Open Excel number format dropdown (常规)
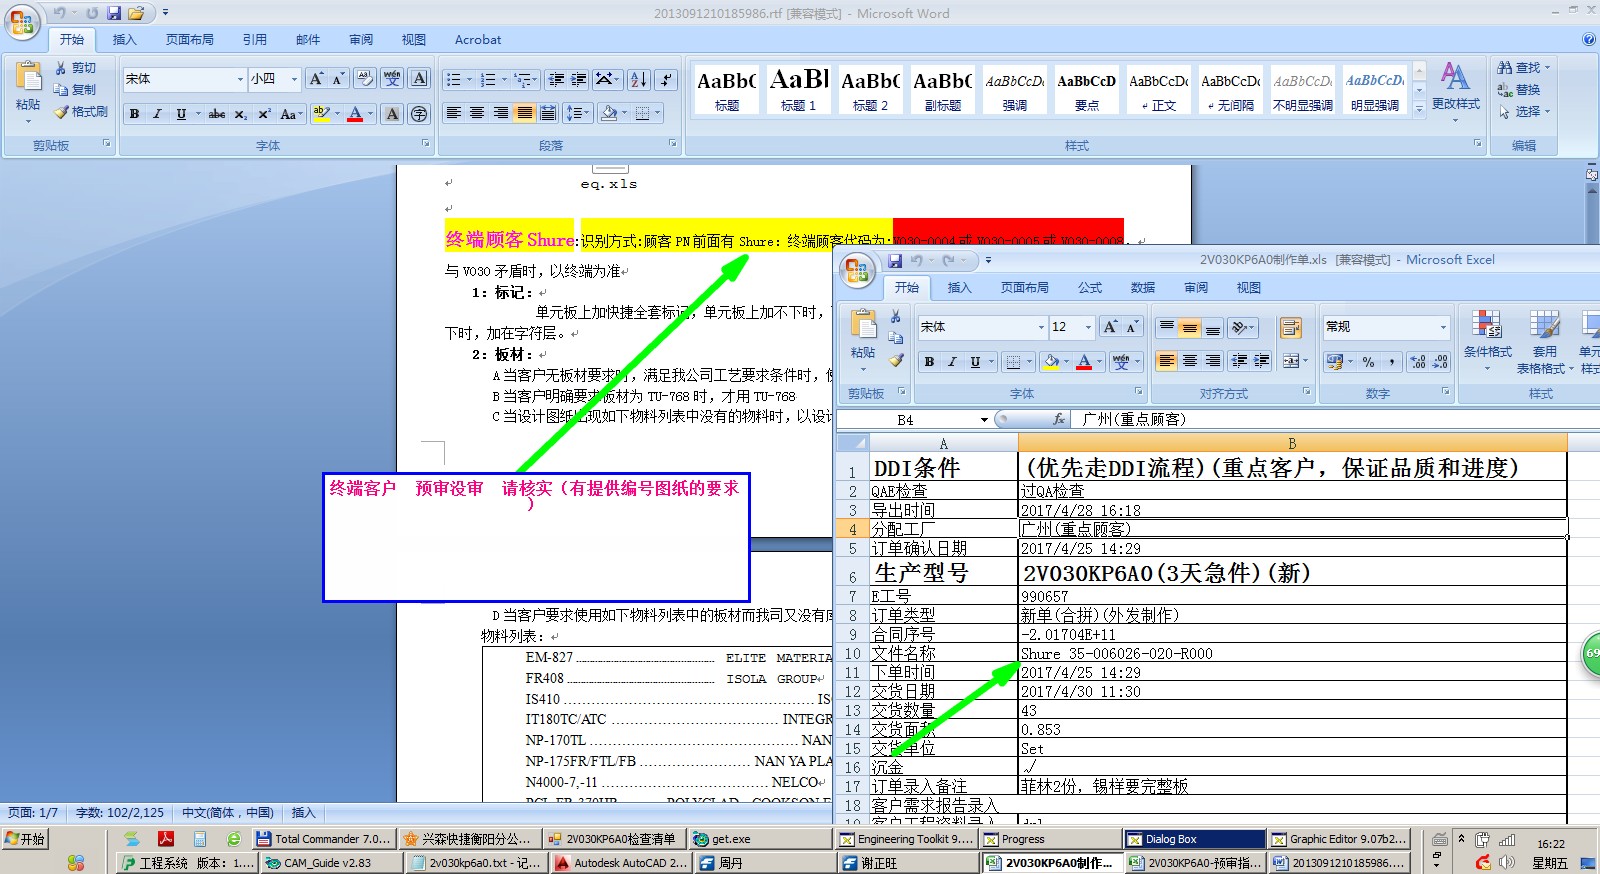This screenshot has height=874, width=1600. (1442, 327)
